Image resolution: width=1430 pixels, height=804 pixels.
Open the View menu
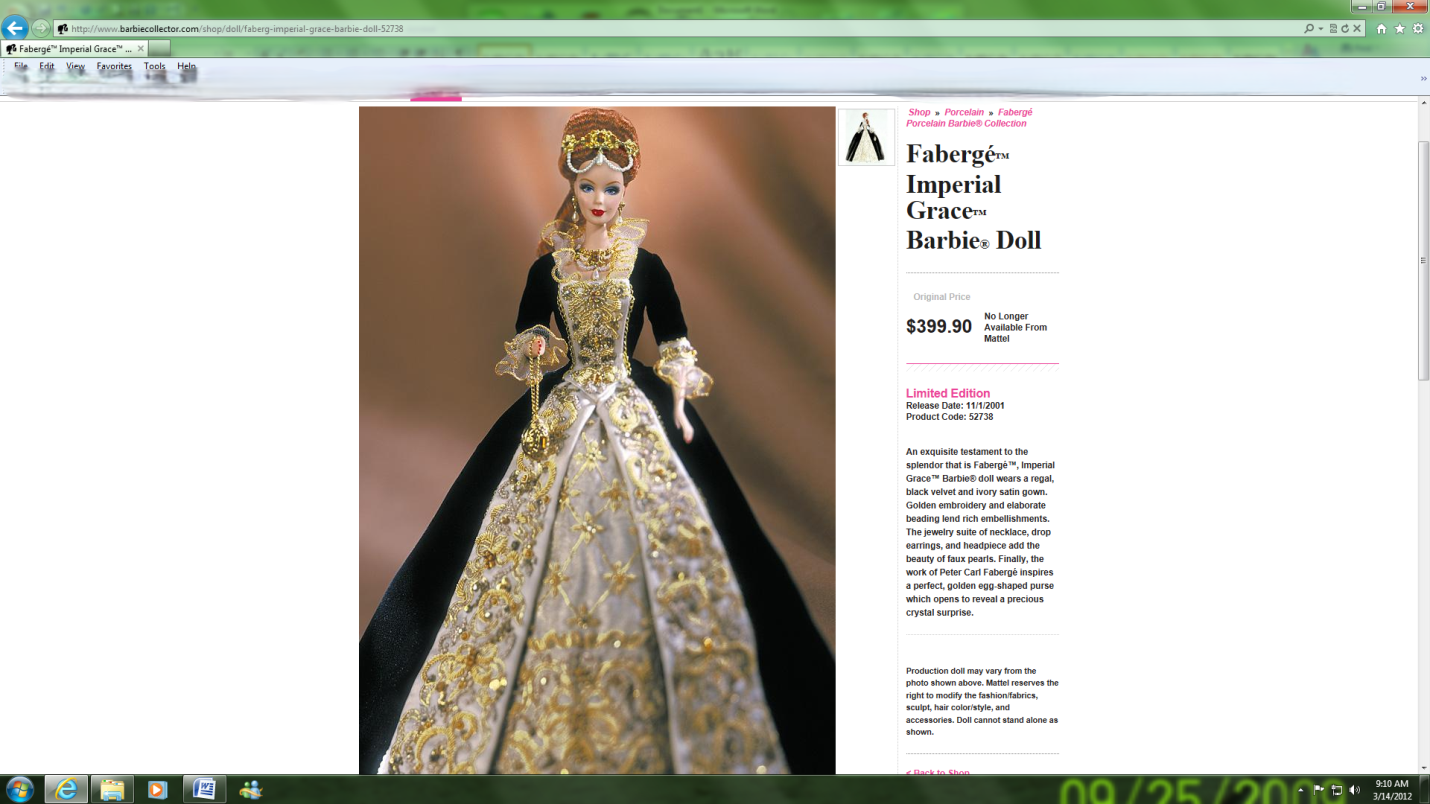[75, 66]
